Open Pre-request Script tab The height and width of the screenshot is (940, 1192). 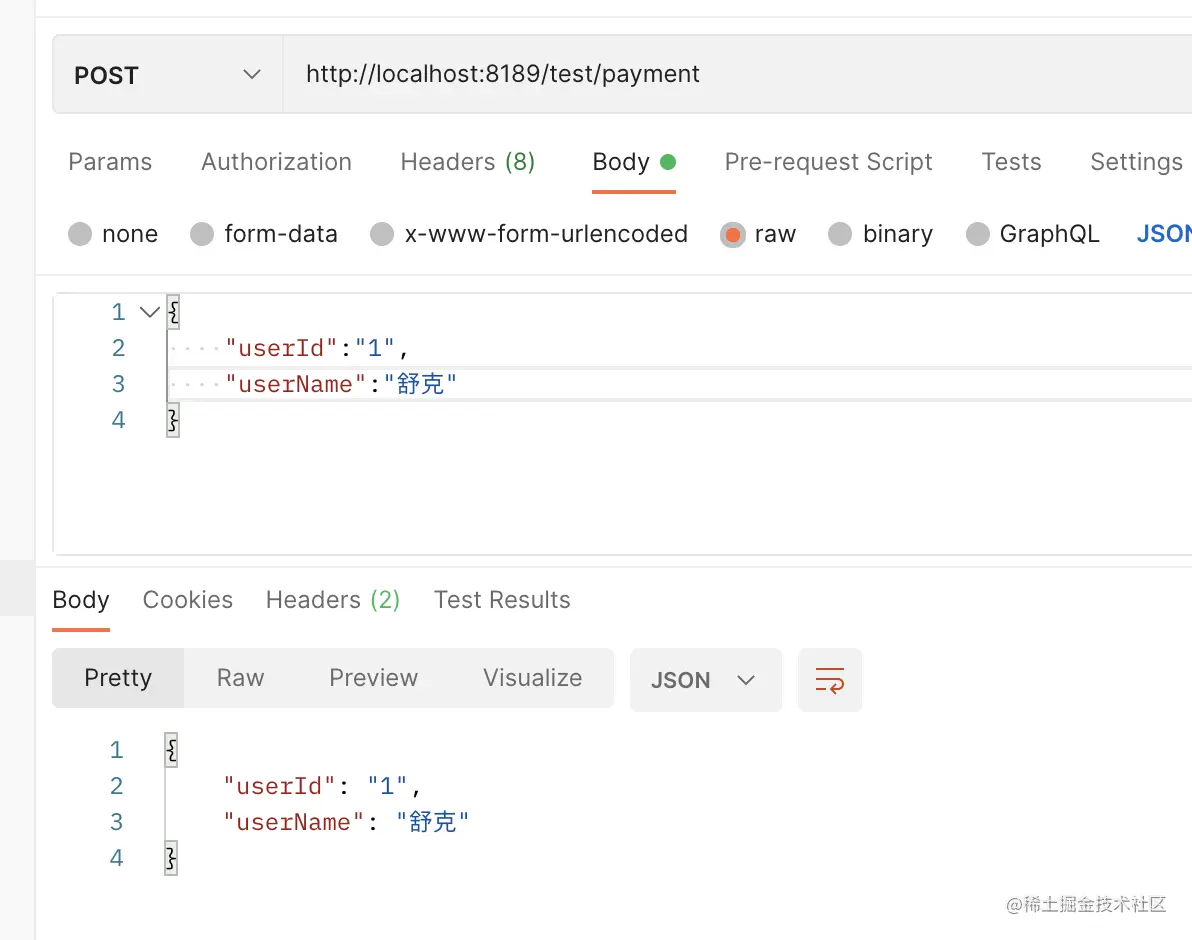828,162
